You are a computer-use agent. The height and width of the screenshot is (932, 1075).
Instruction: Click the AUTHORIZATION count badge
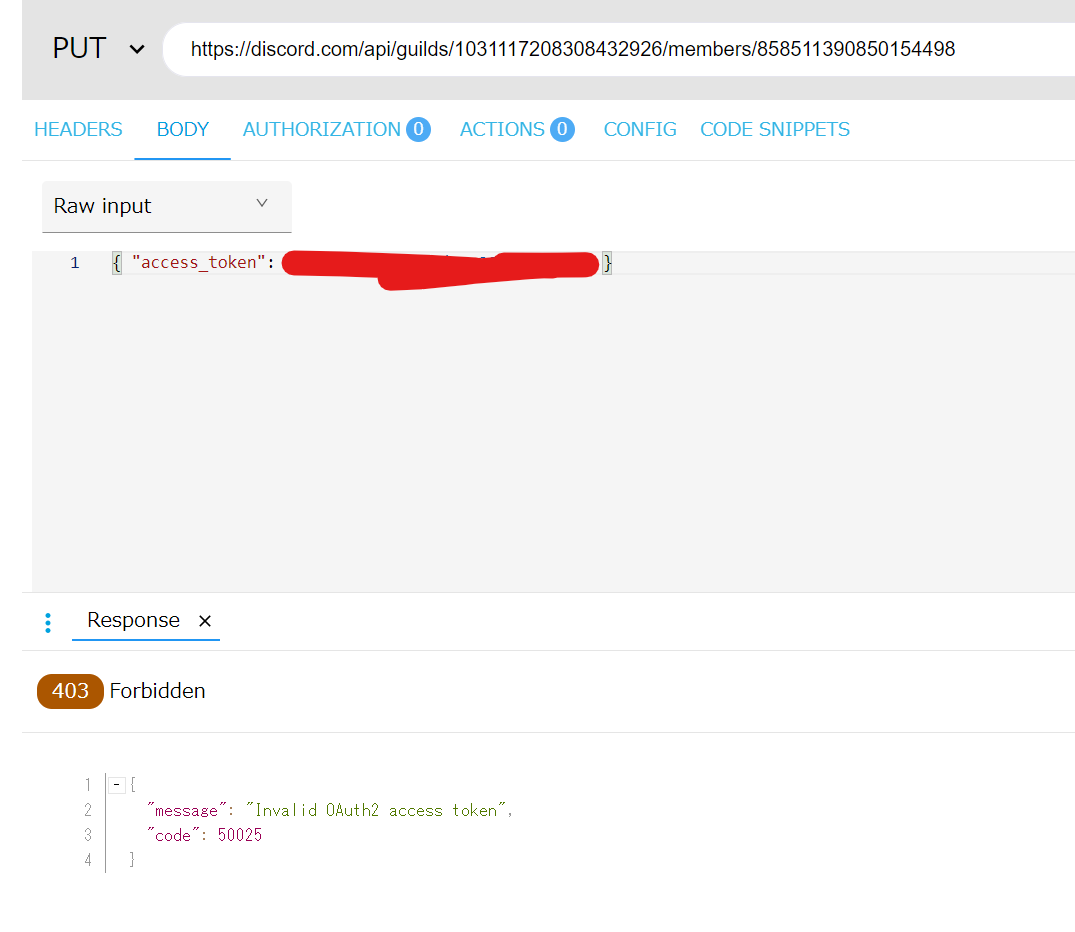tap(418, 130)
